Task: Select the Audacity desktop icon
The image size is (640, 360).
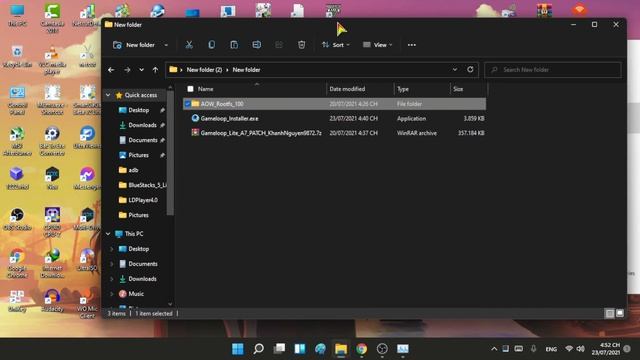Action: tap(52, 301)
